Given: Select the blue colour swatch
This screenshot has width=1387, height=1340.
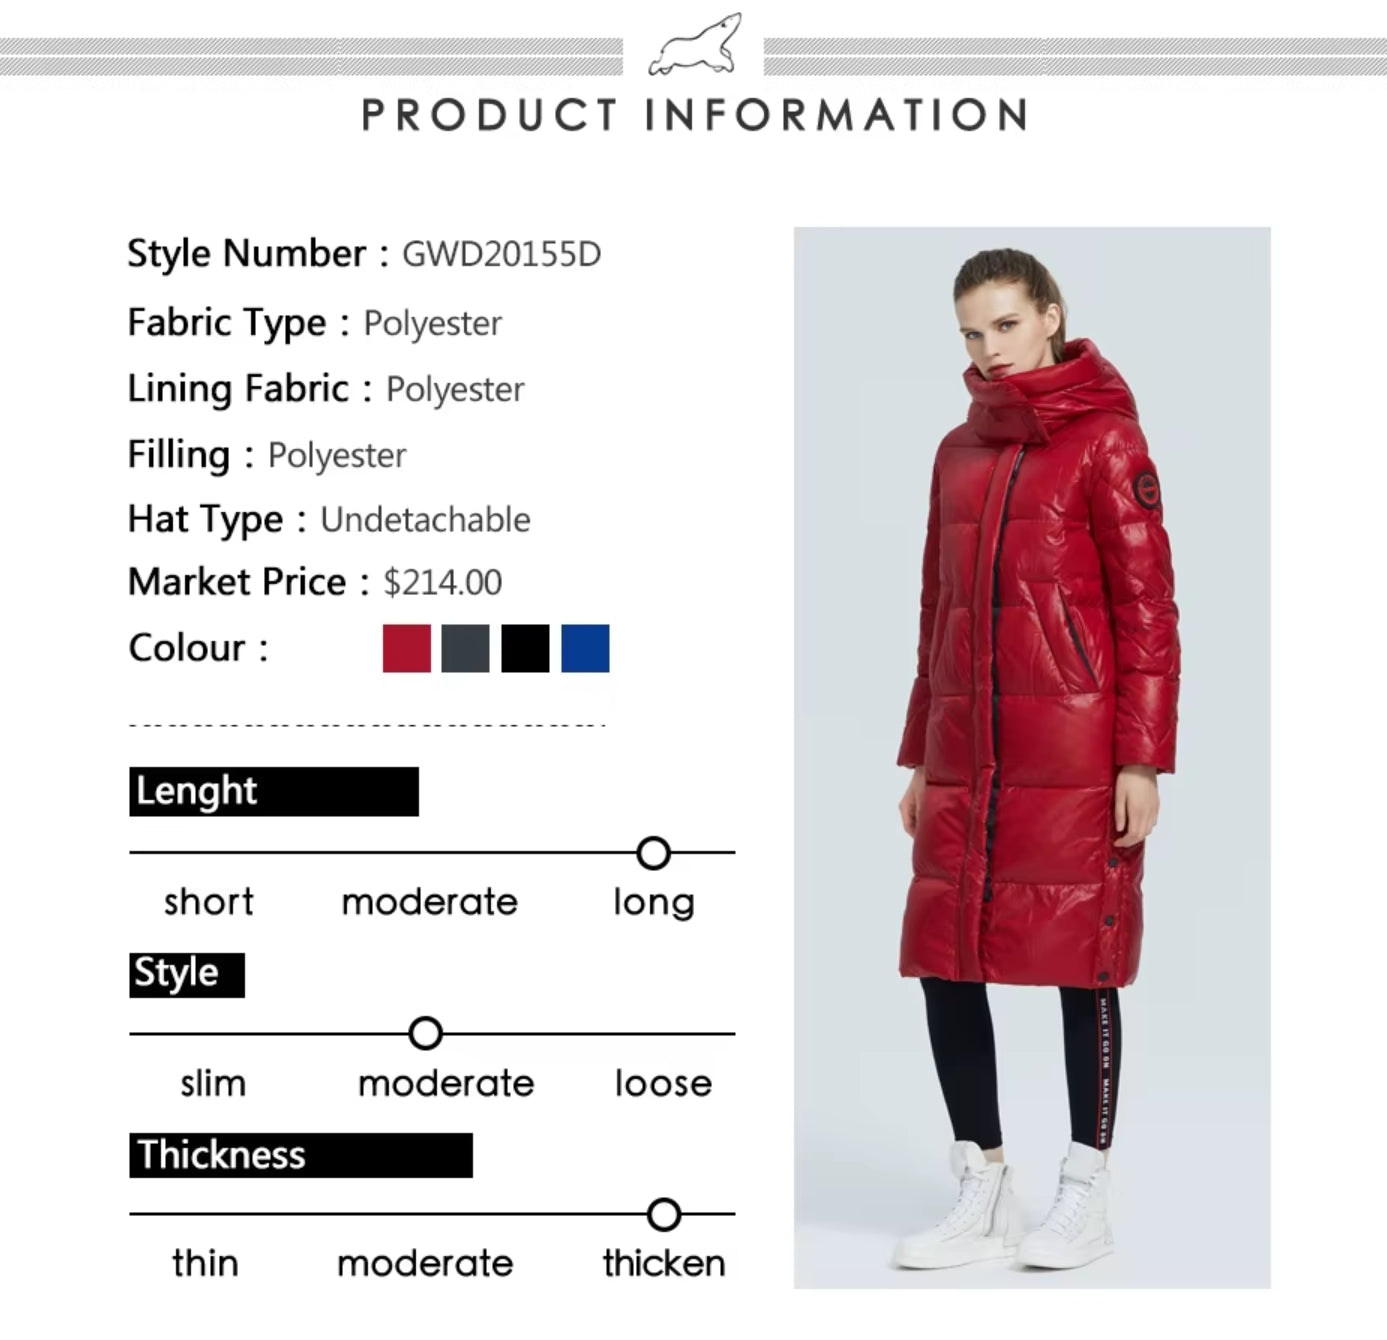Looking at the screenshot, I should click(585, 648).
